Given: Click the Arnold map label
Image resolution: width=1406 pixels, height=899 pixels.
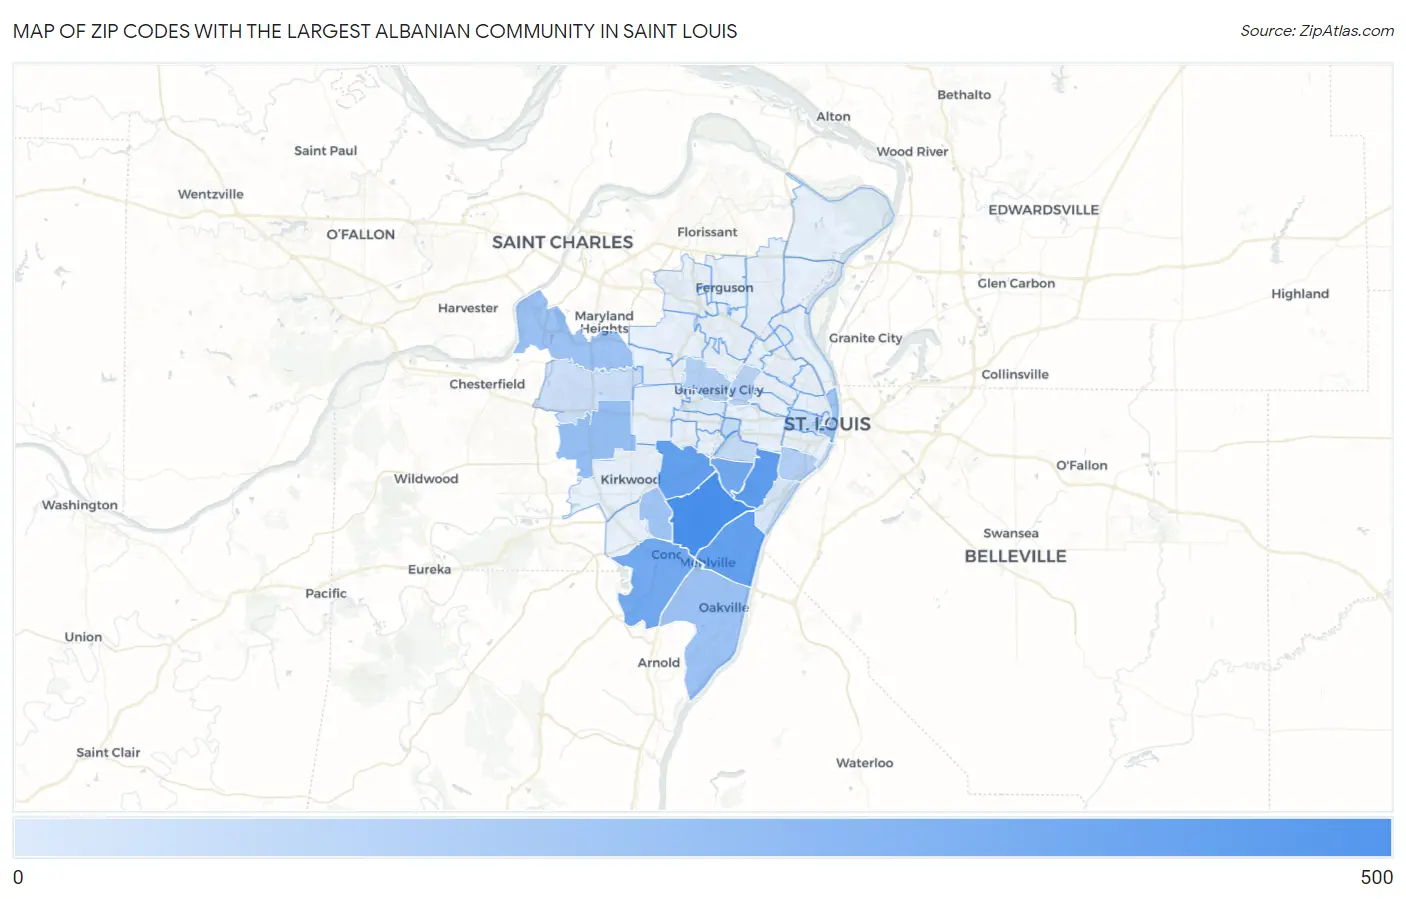Looking at the screenshot, I should [659, 663].
